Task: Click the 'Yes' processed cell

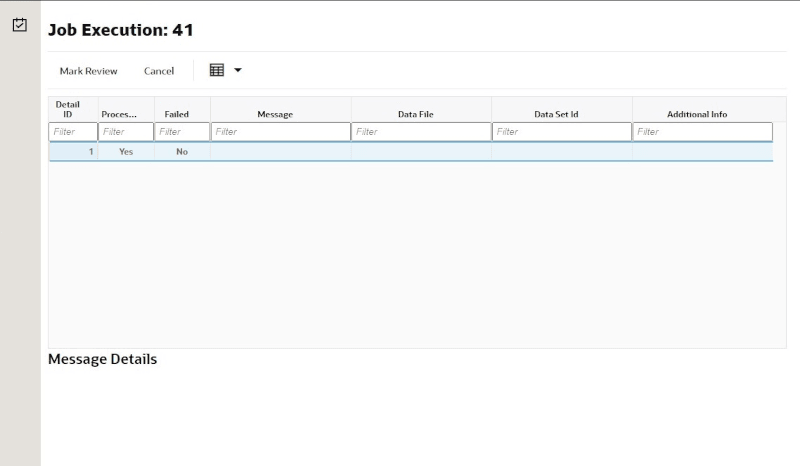Action: pos(126,152)
